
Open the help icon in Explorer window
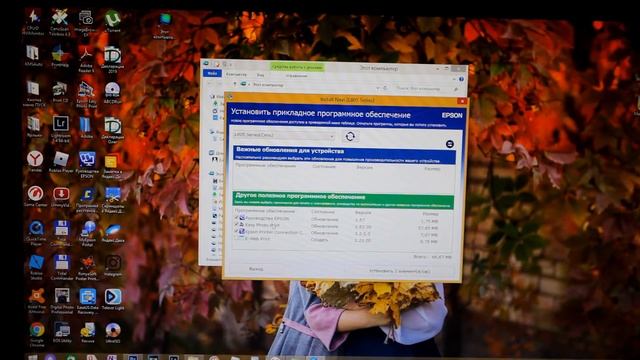click(461, 79)
